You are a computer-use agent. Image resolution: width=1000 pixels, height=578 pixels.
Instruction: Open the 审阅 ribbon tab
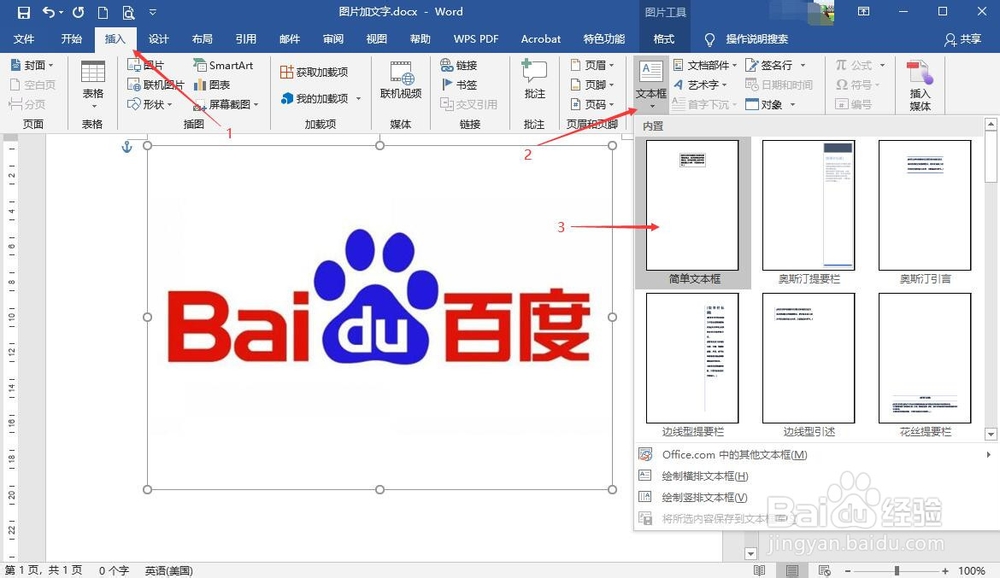click(333, 39)
